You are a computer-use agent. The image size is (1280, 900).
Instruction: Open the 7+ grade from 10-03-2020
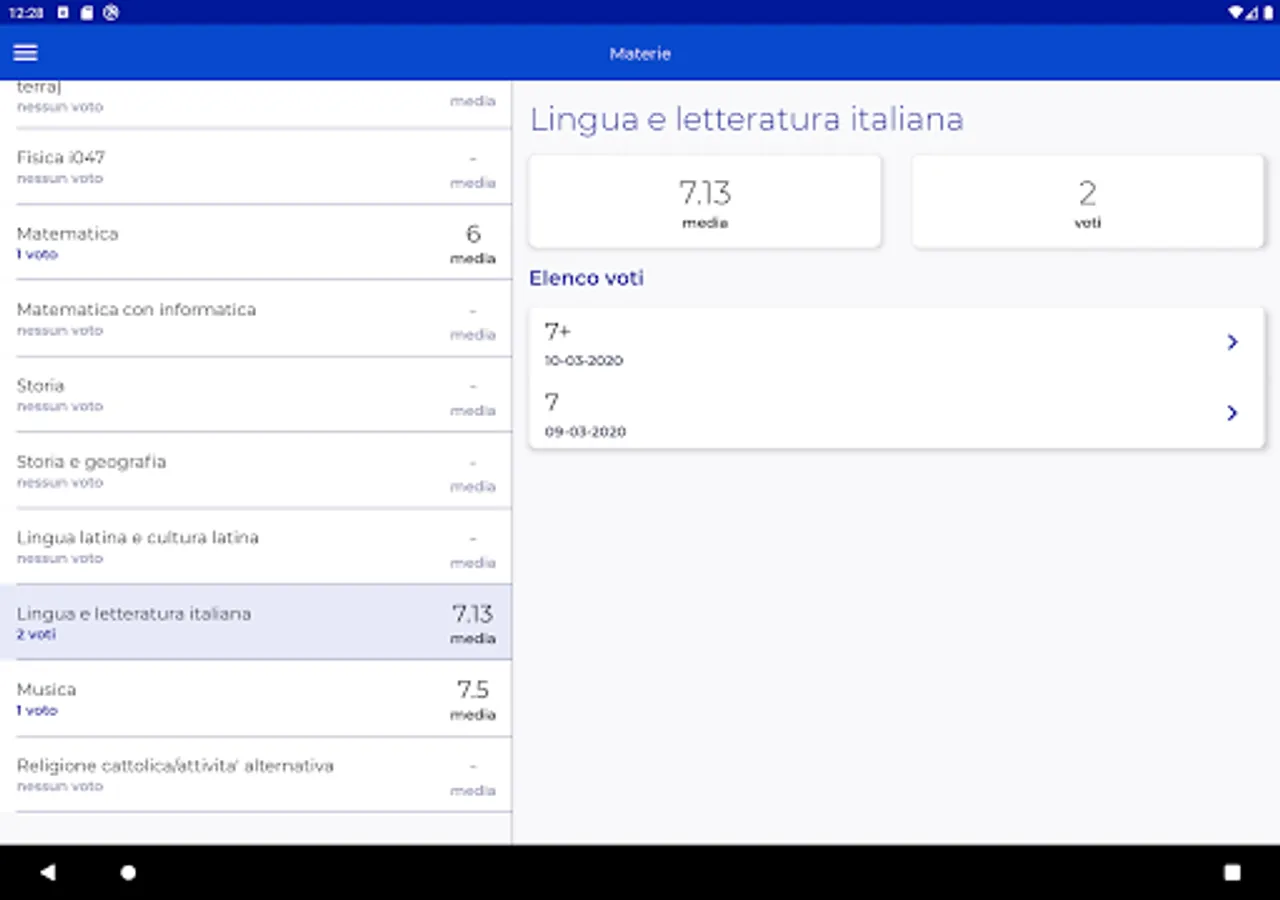point(897,343)
